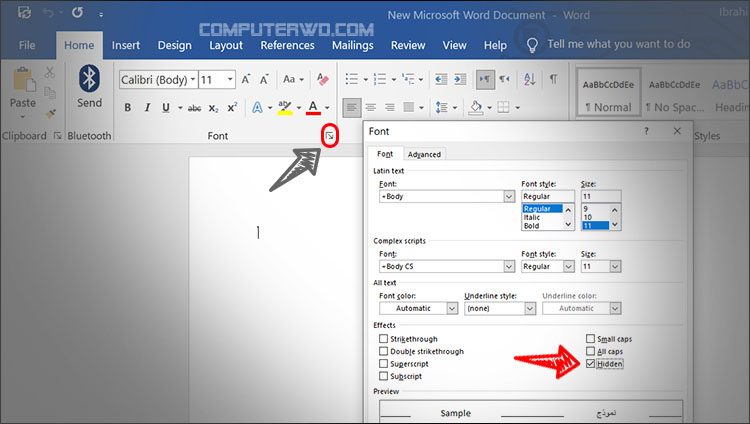Open Text Effects glowing A icon
The width and height of the screenshot is (750, 424).
tap(257, 108)
